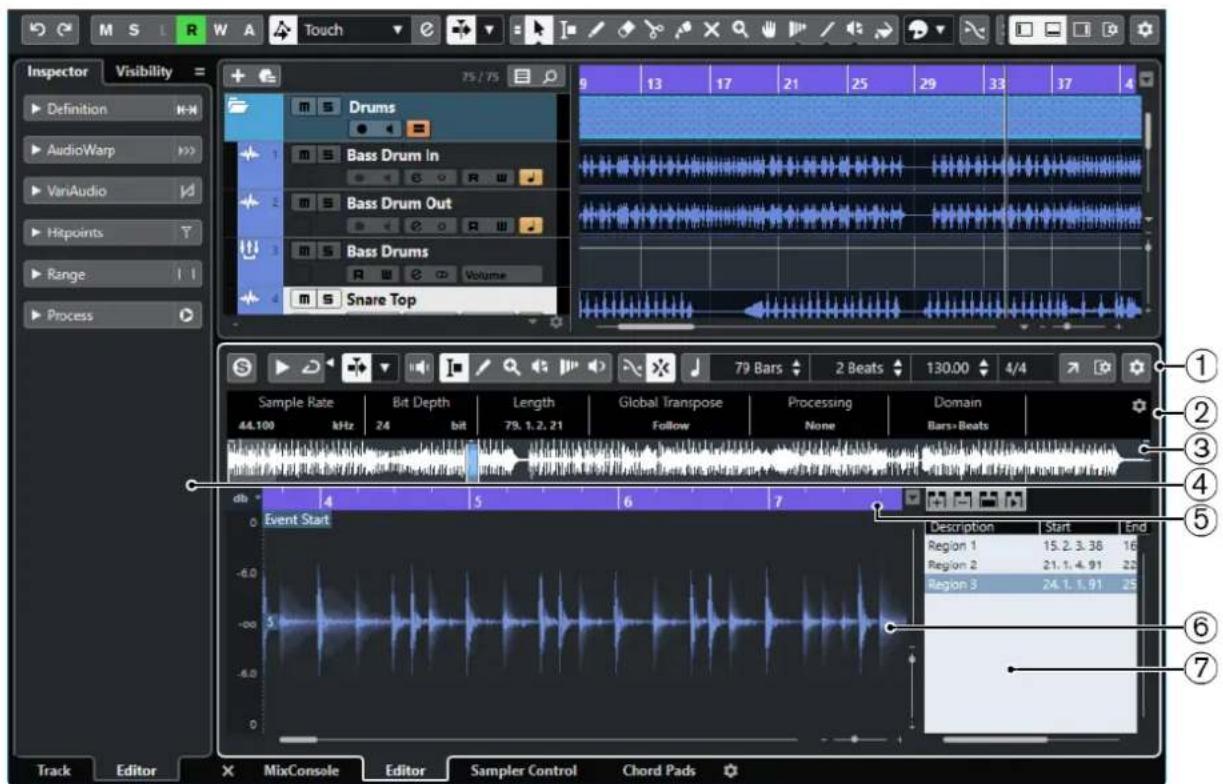Select the hand-shaped Comp tool
This screenshot has height=784, width=1223.
[x=768, y=30]
